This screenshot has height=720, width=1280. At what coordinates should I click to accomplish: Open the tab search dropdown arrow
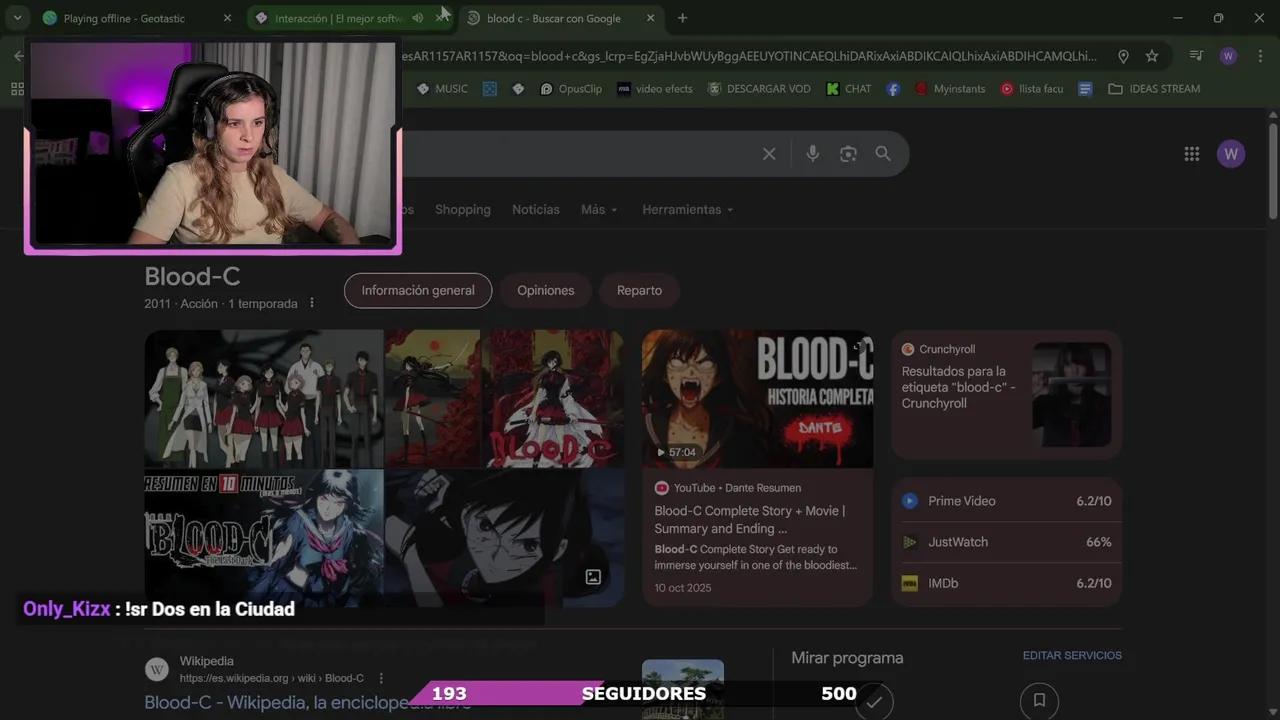tap(17, 18)
